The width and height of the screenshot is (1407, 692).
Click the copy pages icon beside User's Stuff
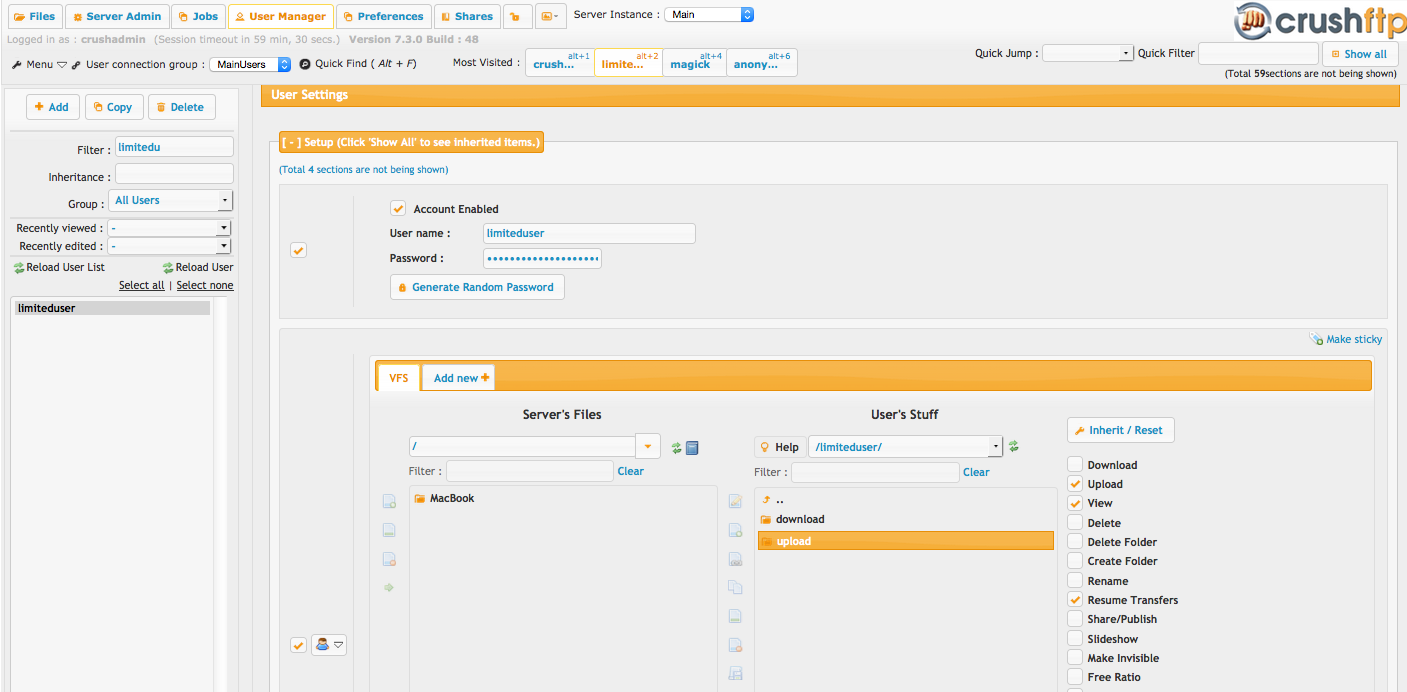click(x=735, y=587)
